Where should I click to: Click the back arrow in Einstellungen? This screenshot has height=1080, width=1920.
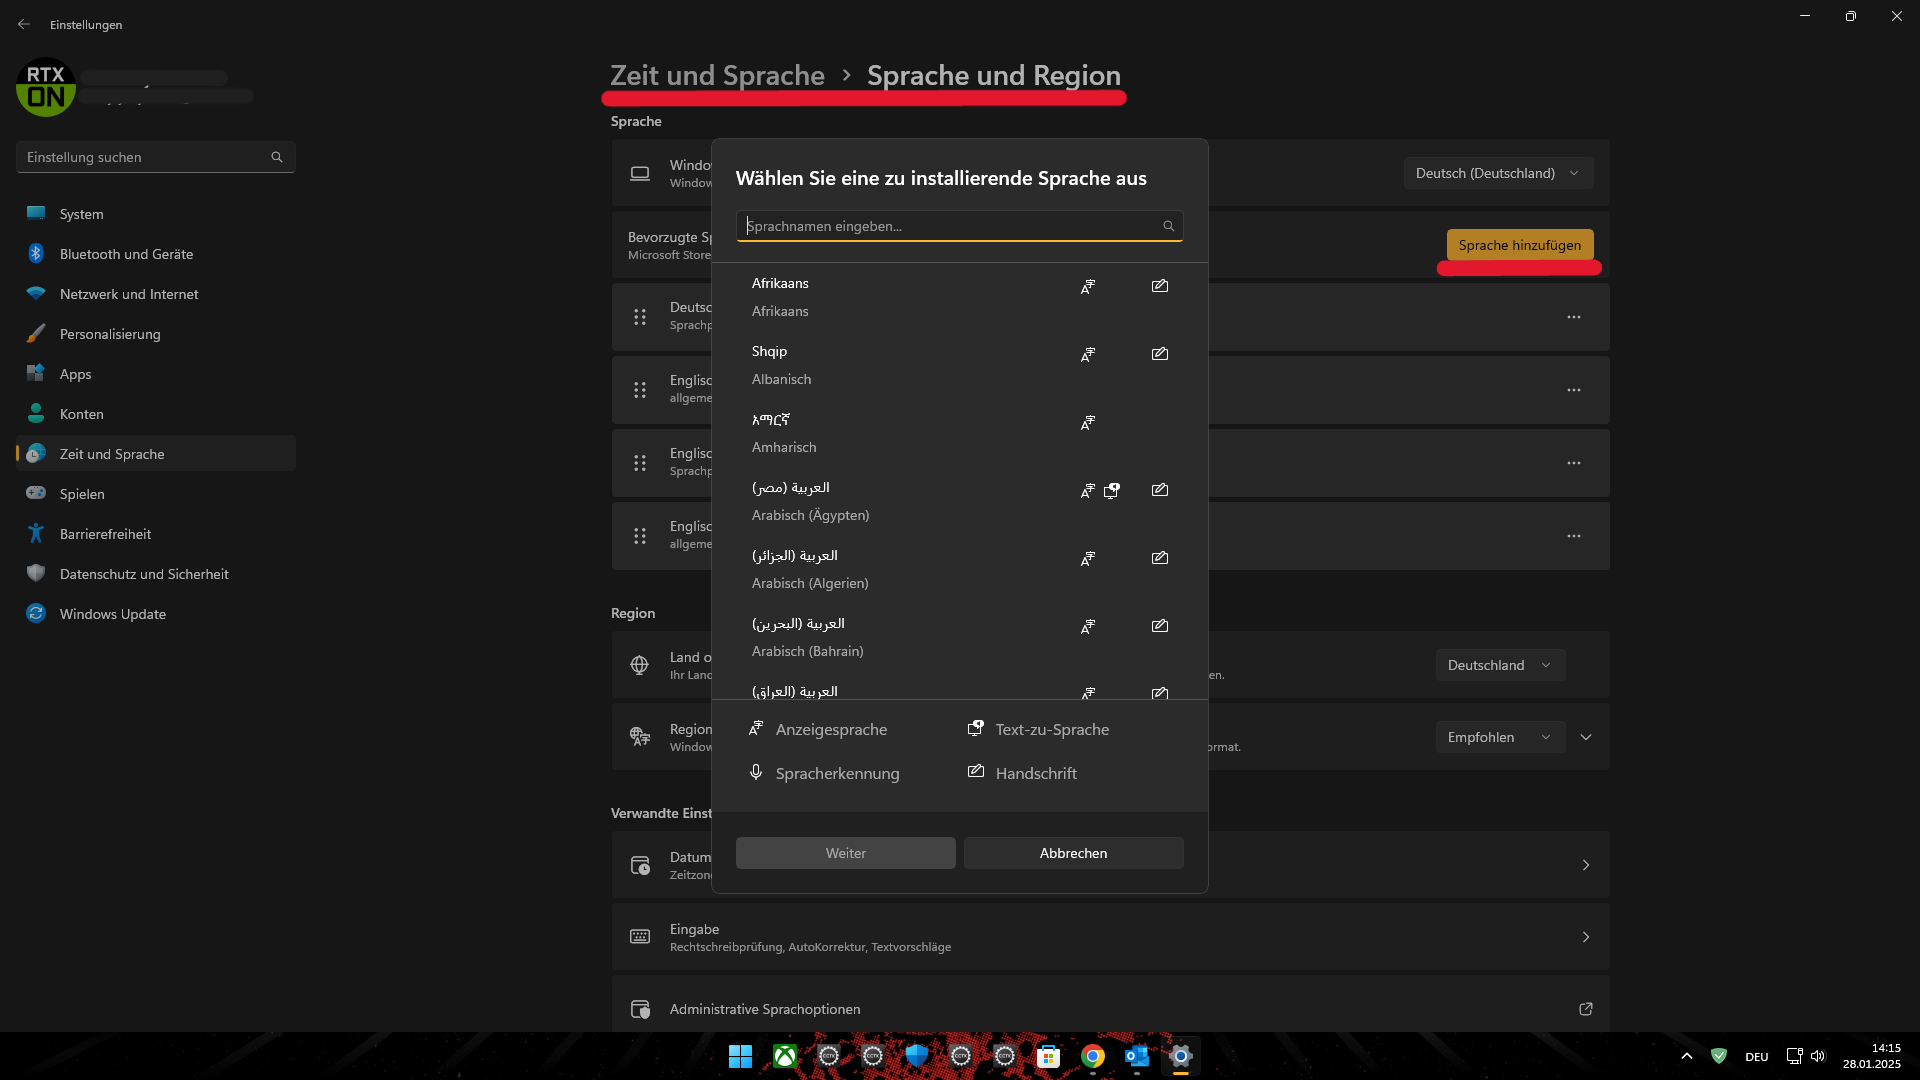[x=24, y=24]
